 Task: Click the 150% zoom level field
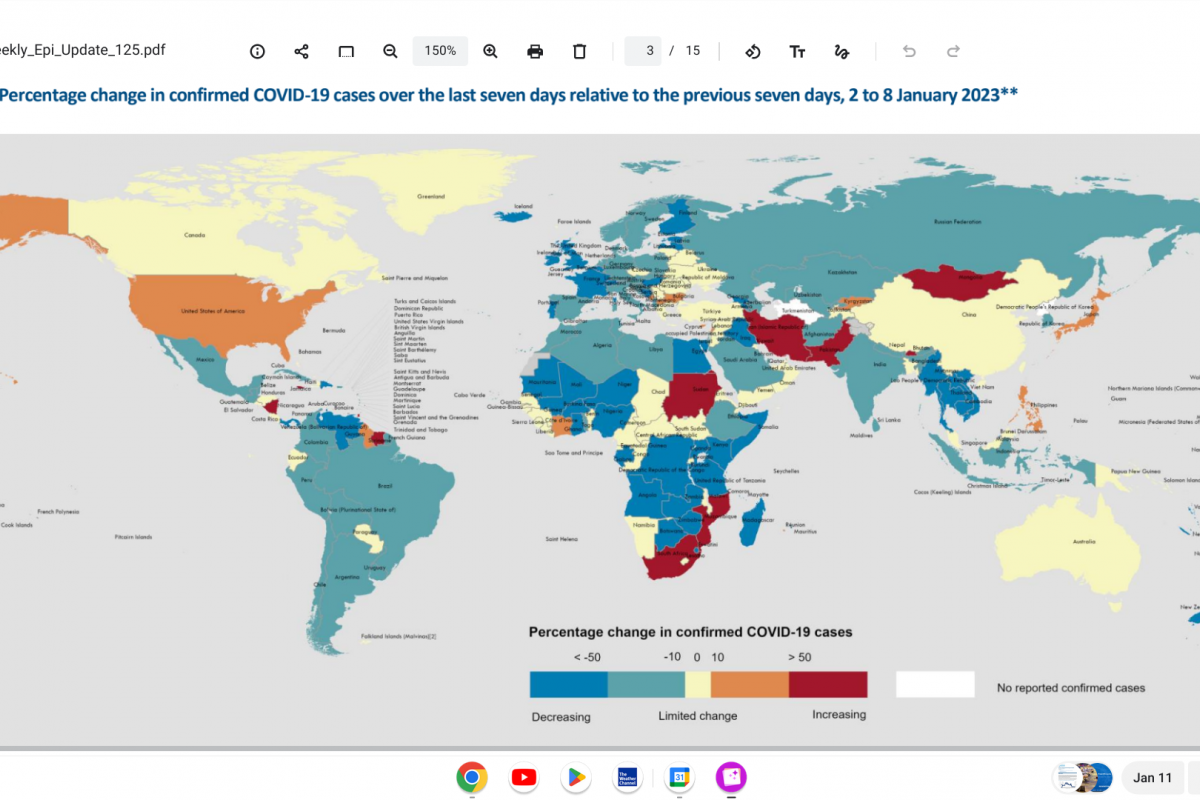[440, 51]
